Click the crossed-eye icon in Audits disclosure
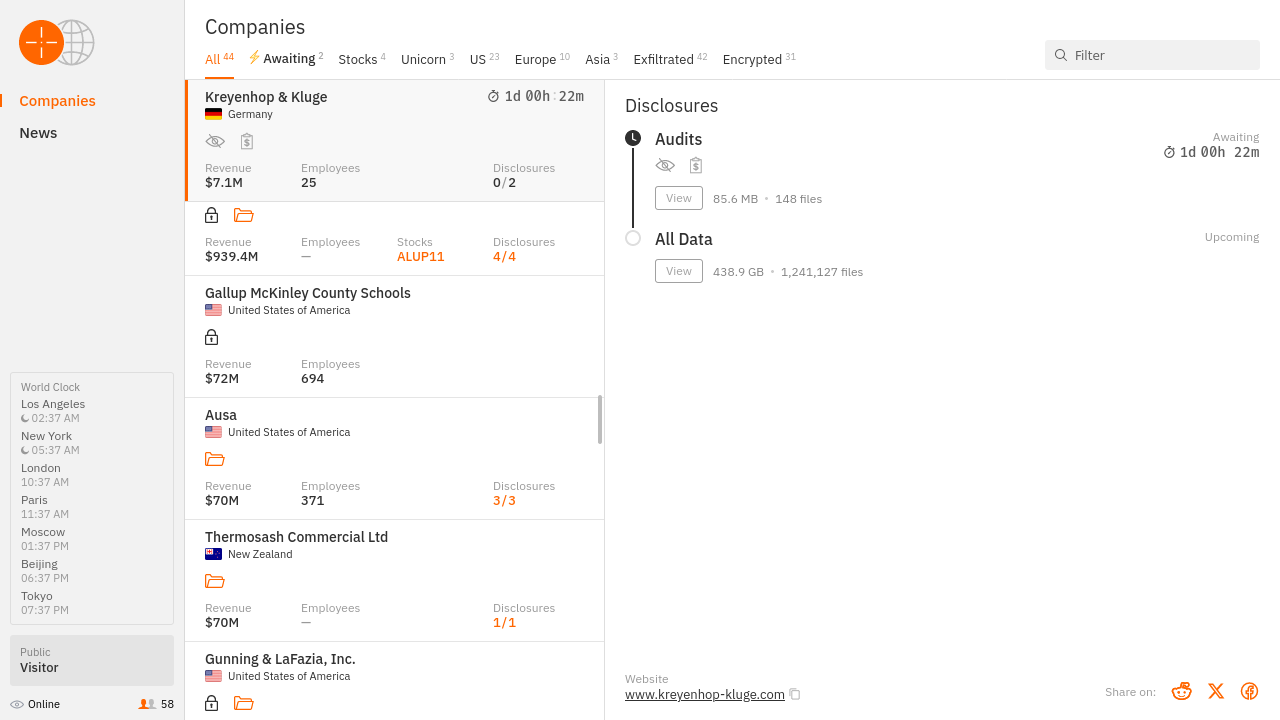The image size is (1280, 720). coord(665,165)
